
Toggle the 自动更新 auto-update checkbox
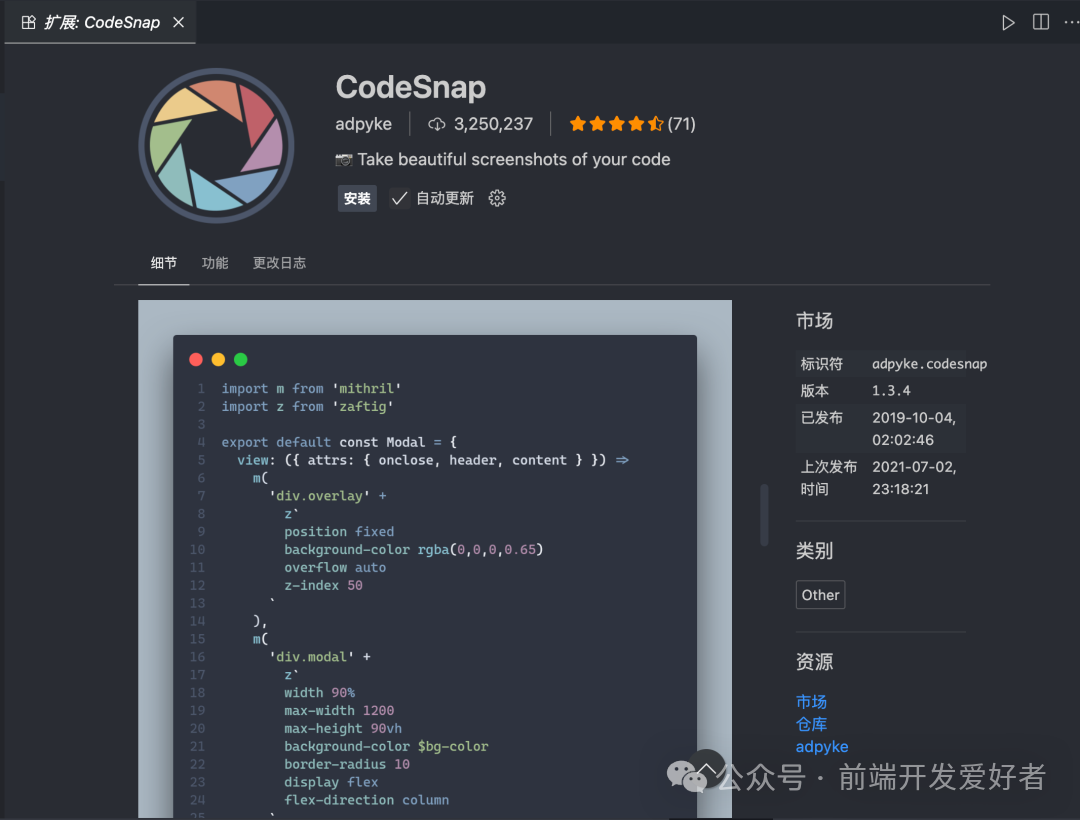tap(399, 198)
